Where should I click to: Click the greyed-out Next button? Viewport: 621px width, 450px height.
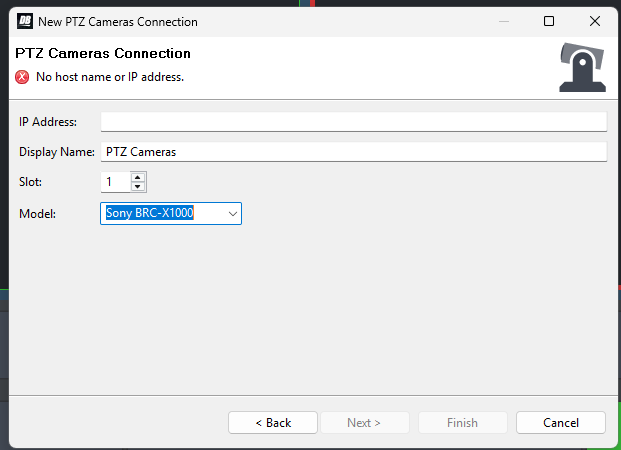[364, 423]
